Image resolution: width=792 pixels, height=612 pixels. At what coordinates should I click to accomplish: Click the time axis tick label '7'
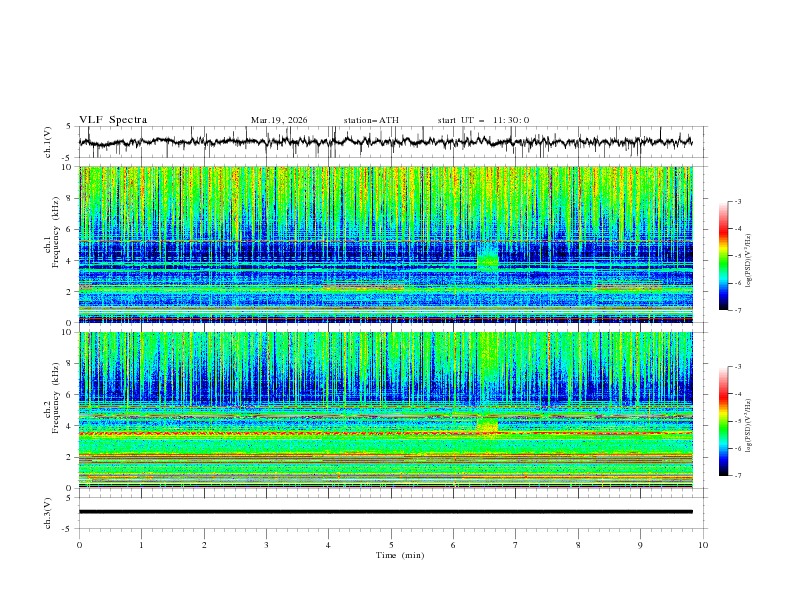pyautogui.click(x=516, y=545)
